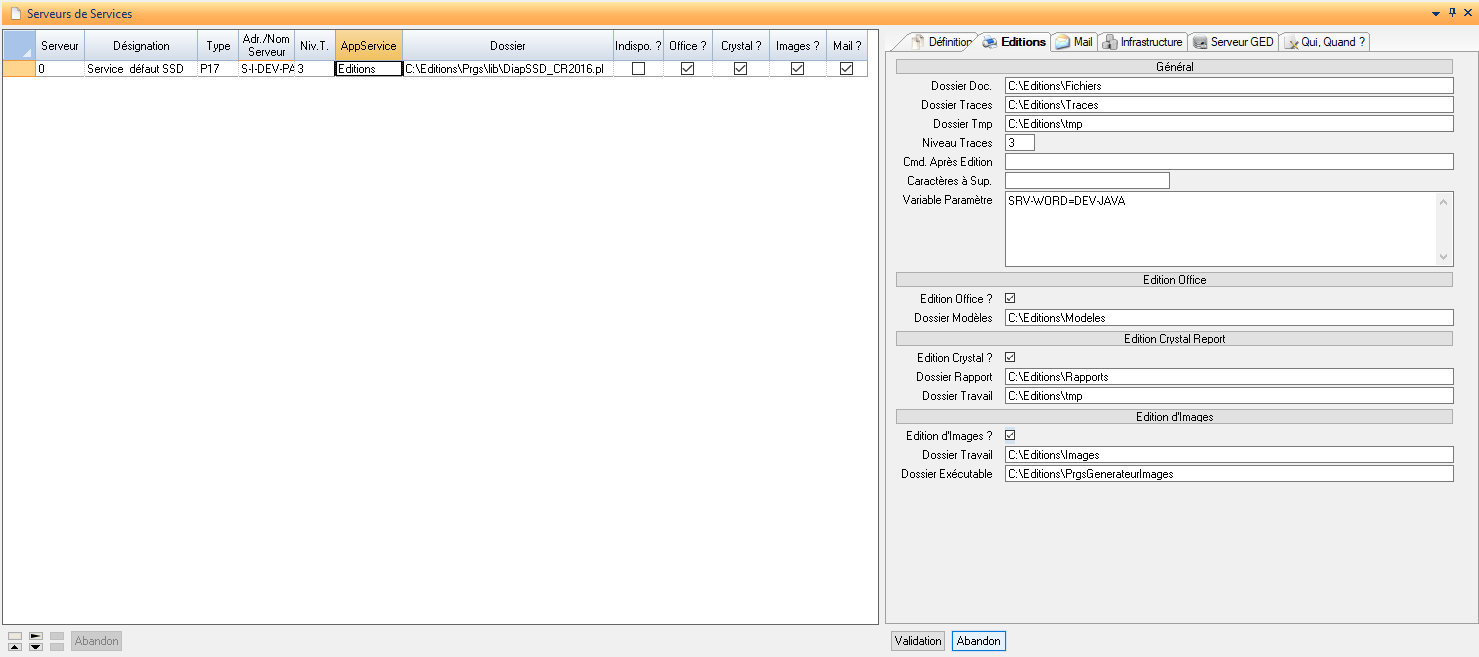Select the Qui, Quand ? tab

tap(1326, 42)
